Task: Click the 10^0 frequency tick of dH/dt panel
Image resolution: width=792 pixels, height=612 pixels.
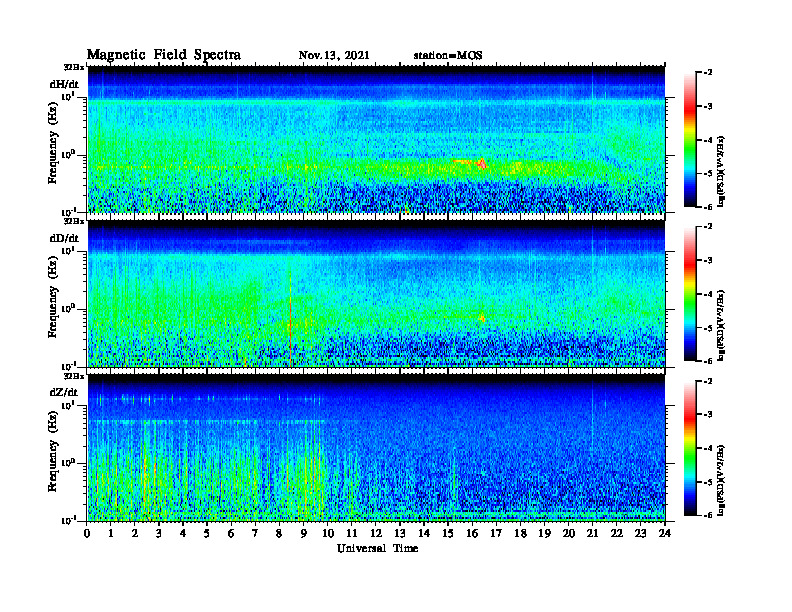Action: 68,155
